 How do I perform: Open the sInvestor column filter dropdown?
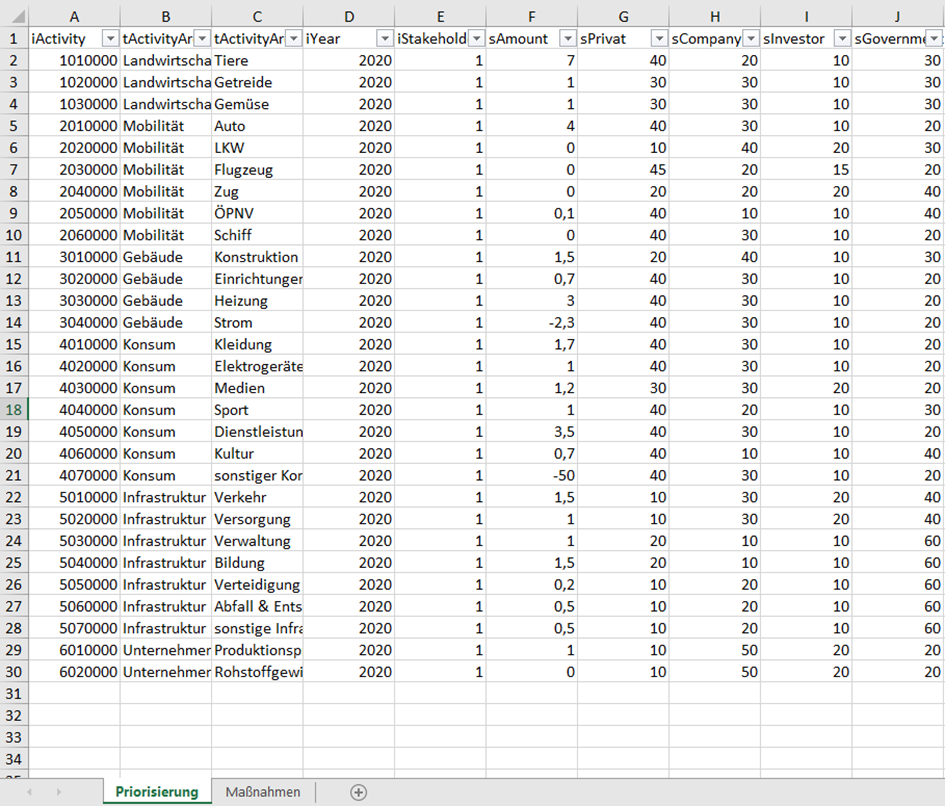[x=841, y=36]
